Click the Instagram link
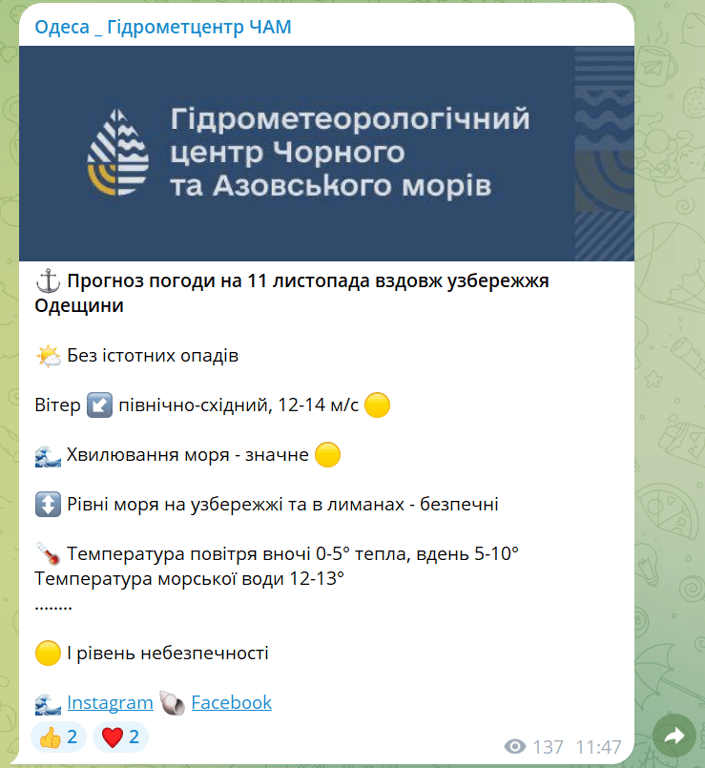The width and height of the screenshot is (705, 768). [x=110, y=702]
